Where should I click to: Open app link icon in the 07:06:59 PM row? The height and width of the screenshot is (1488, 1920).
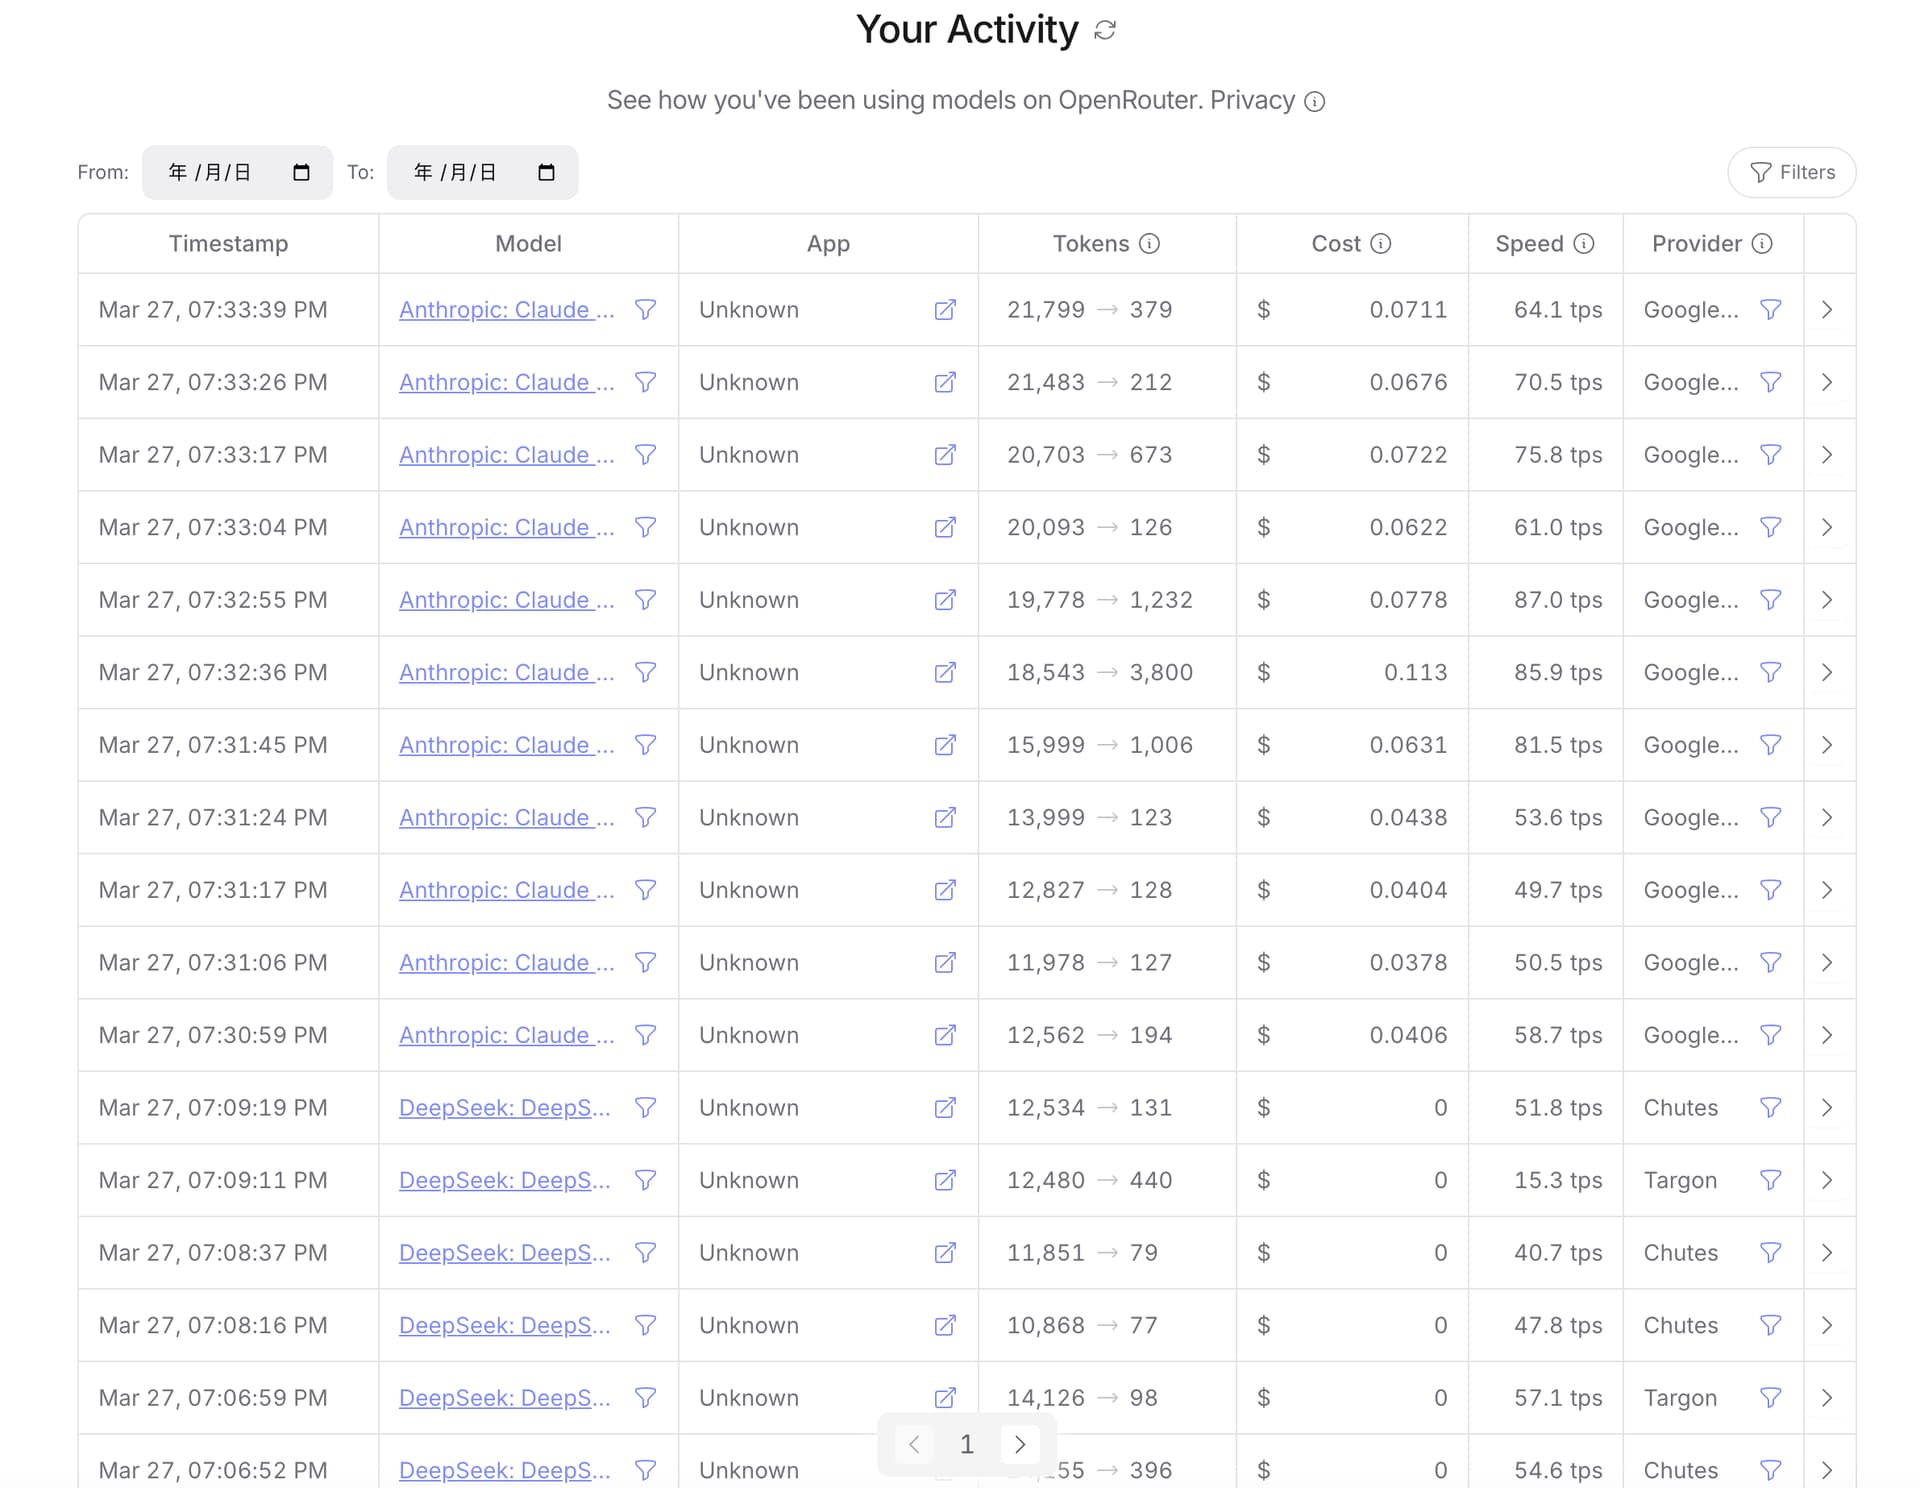pos(945,1397)
